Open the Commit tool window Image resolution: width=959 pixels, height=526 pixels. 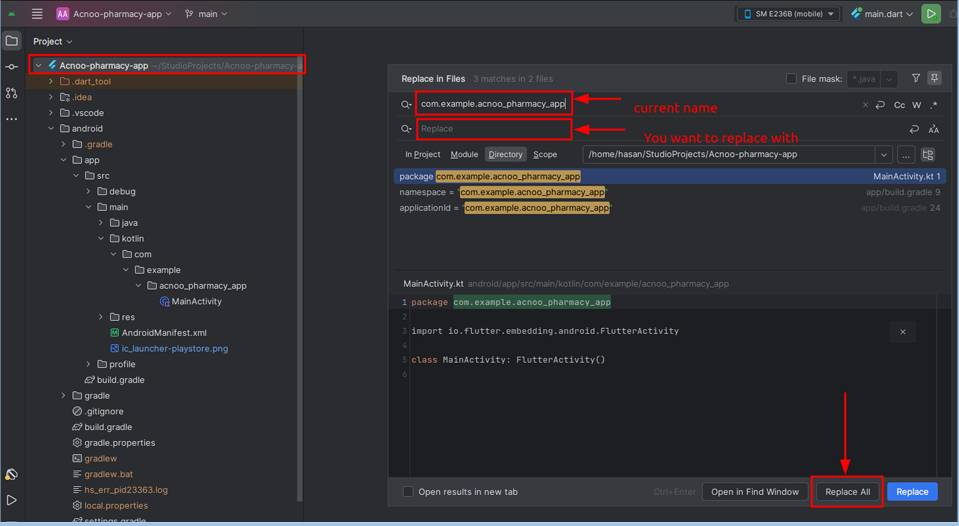12,67
